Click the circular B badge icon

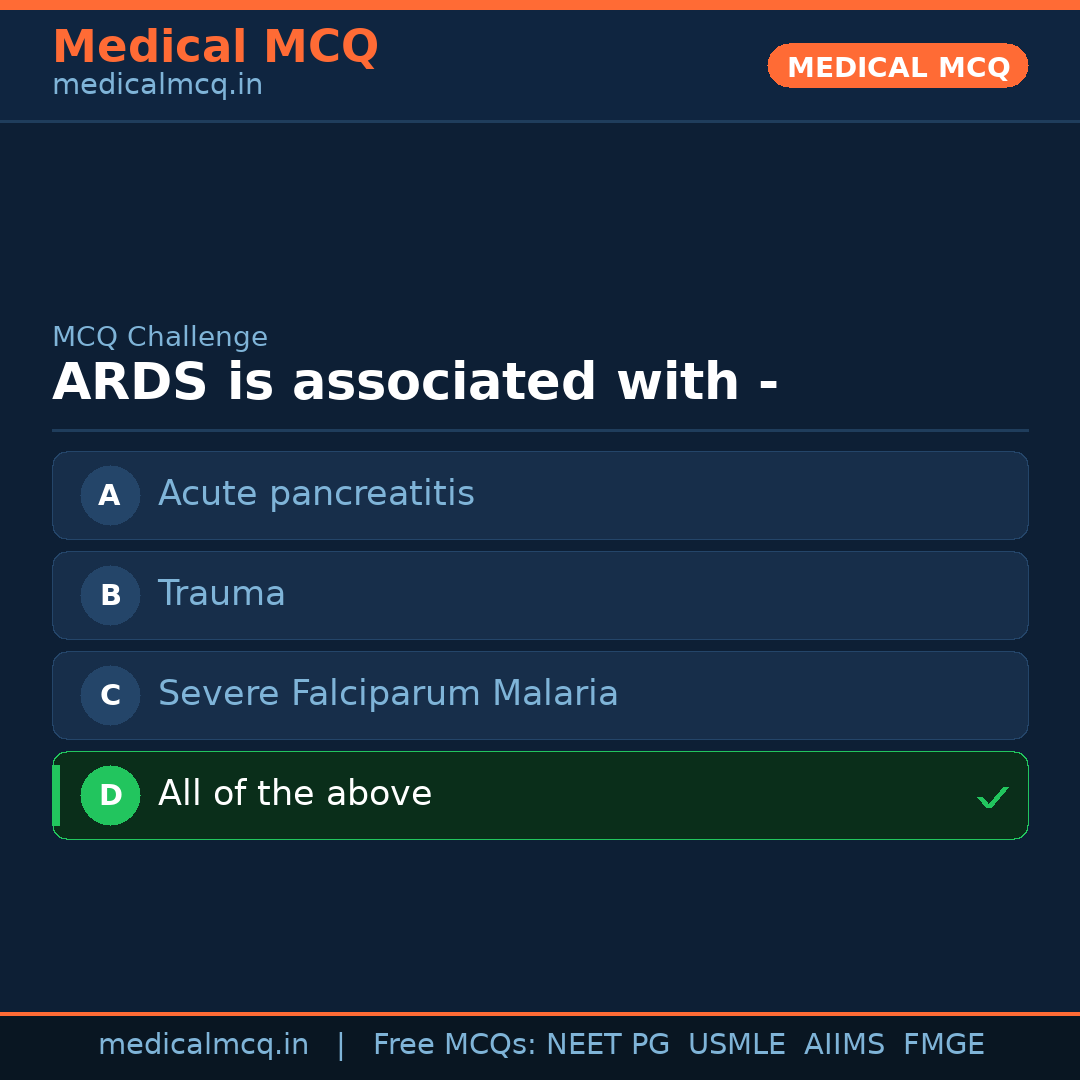click(x=110, y=595)
